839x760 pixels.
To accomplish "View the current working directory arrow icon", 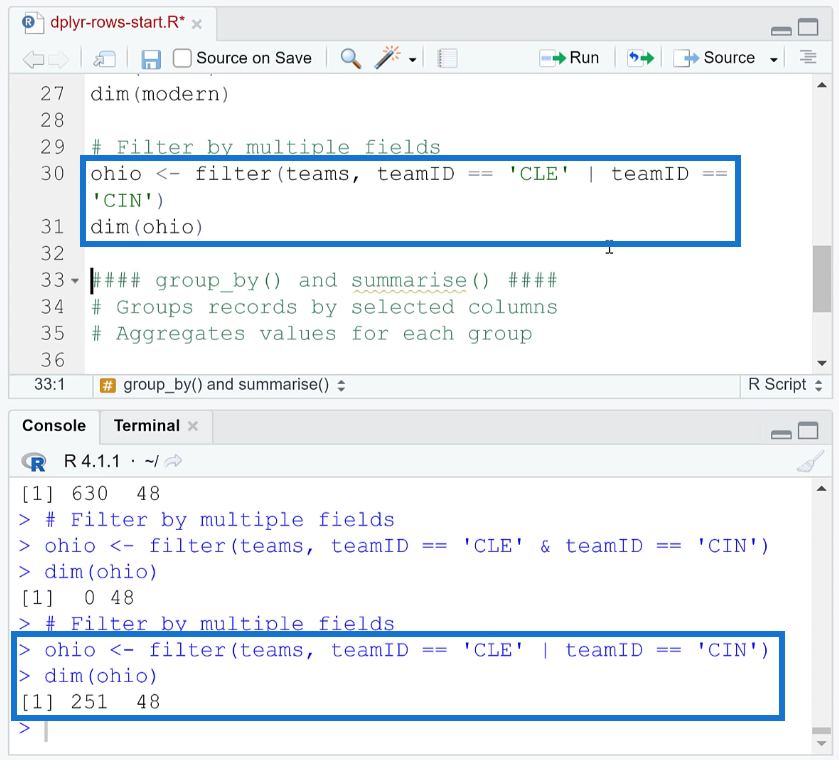I will [x=173, y=460].
